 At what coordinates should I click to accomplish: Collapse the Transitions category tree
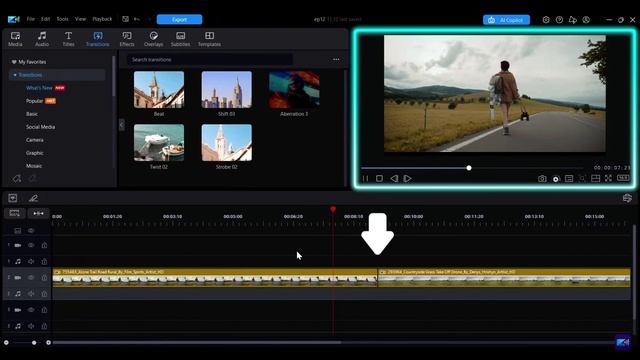click(15, 75)
